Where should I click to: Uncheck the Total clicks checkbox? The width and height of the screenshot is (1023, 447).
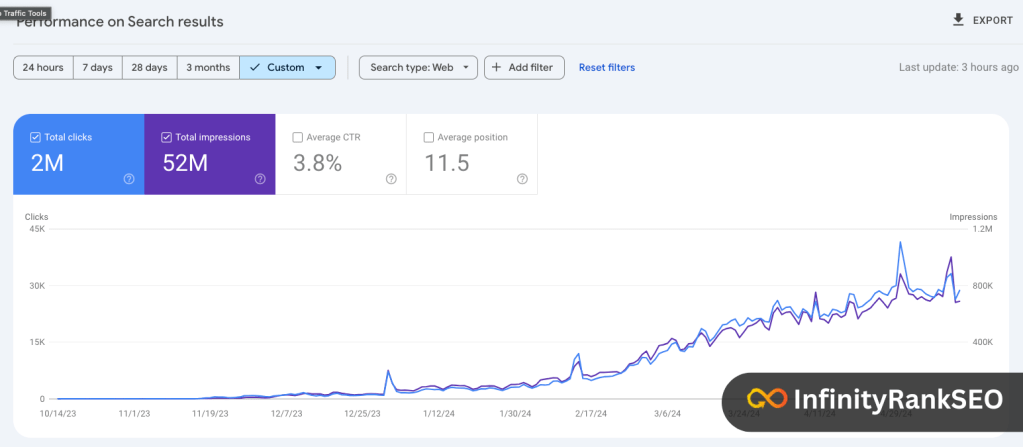click(36, 137)
